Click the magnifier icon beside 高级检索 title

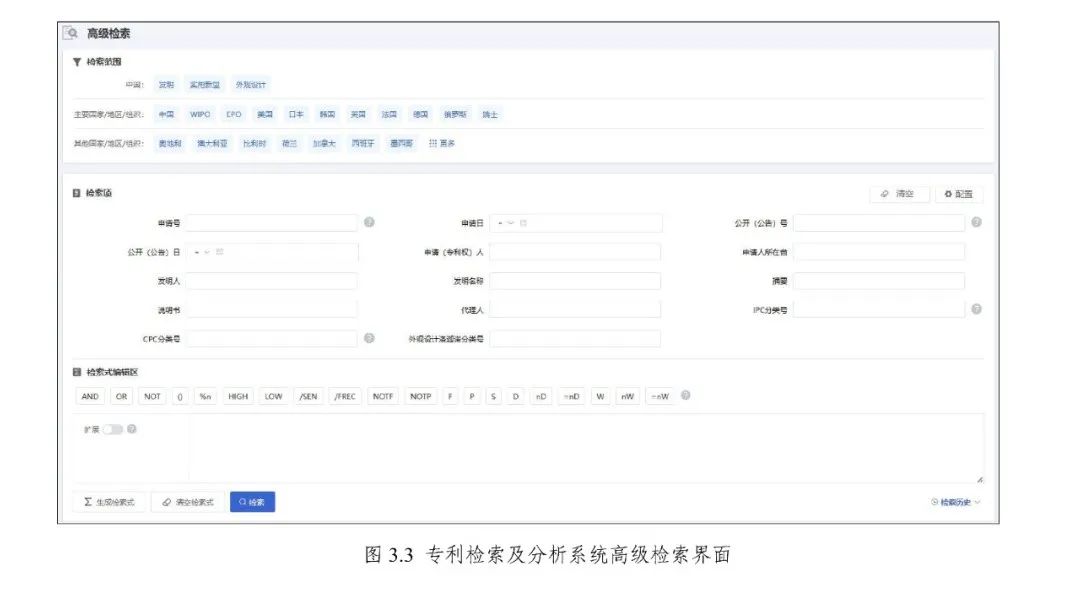click(72, 33)
